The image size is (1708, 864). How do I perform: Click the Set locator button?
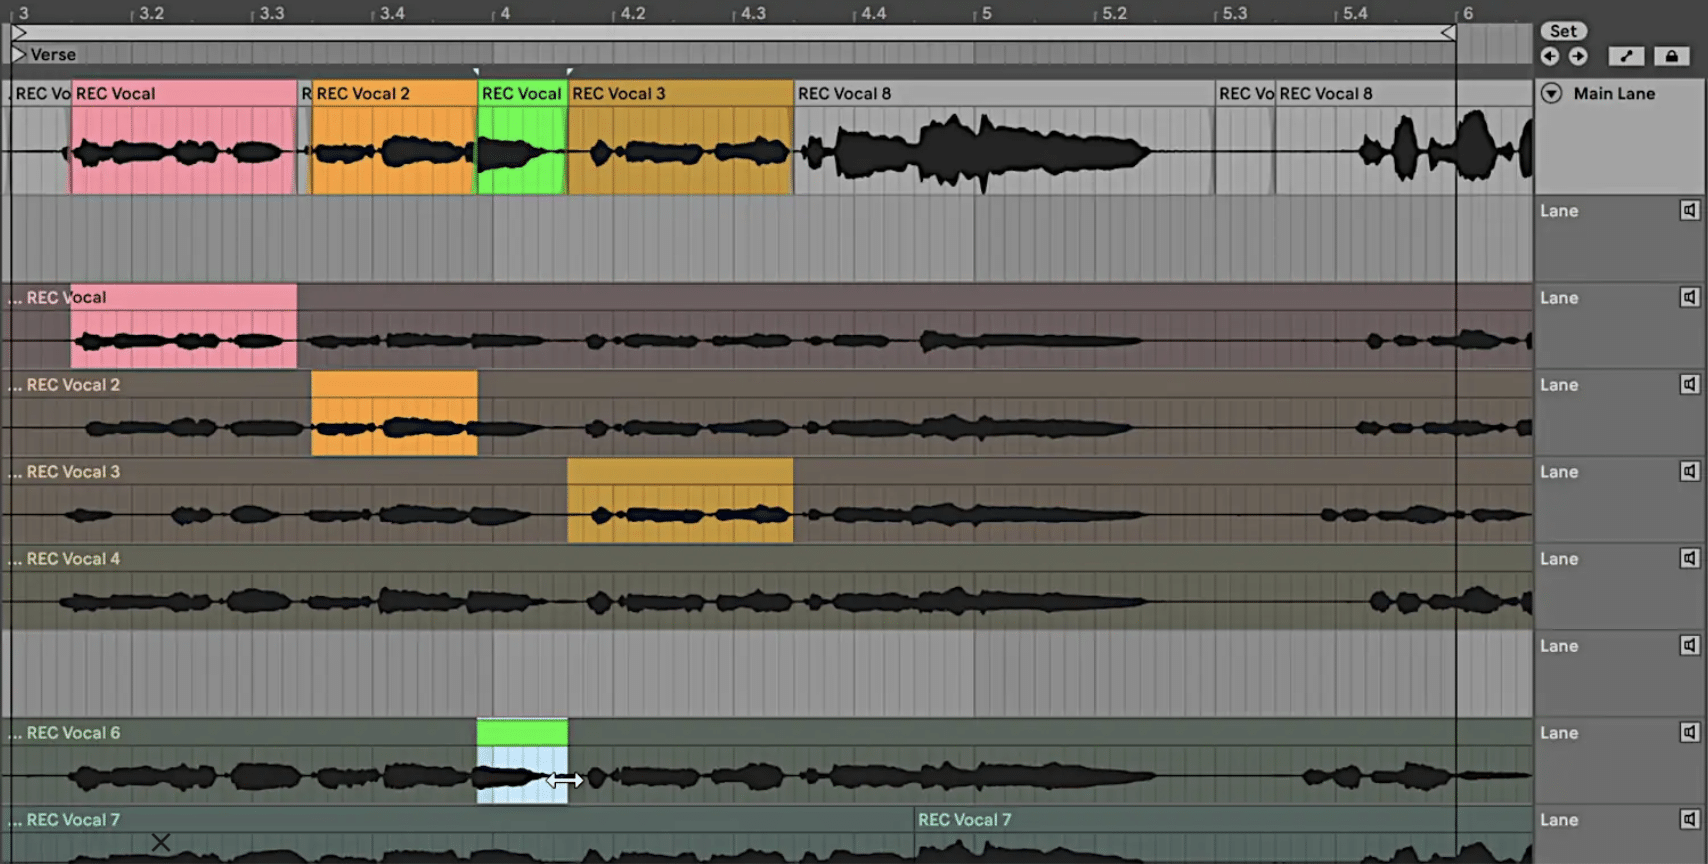tap(1563, 31)
